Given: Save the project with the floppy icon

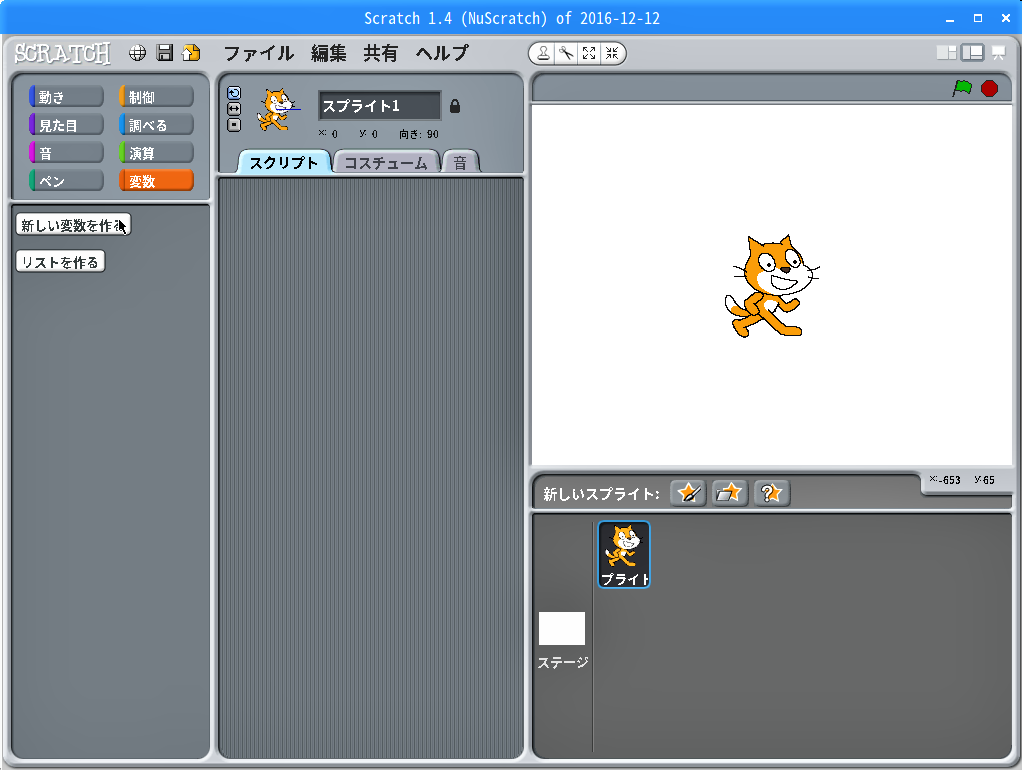Looking at the screenshot, I should (165, 53).
